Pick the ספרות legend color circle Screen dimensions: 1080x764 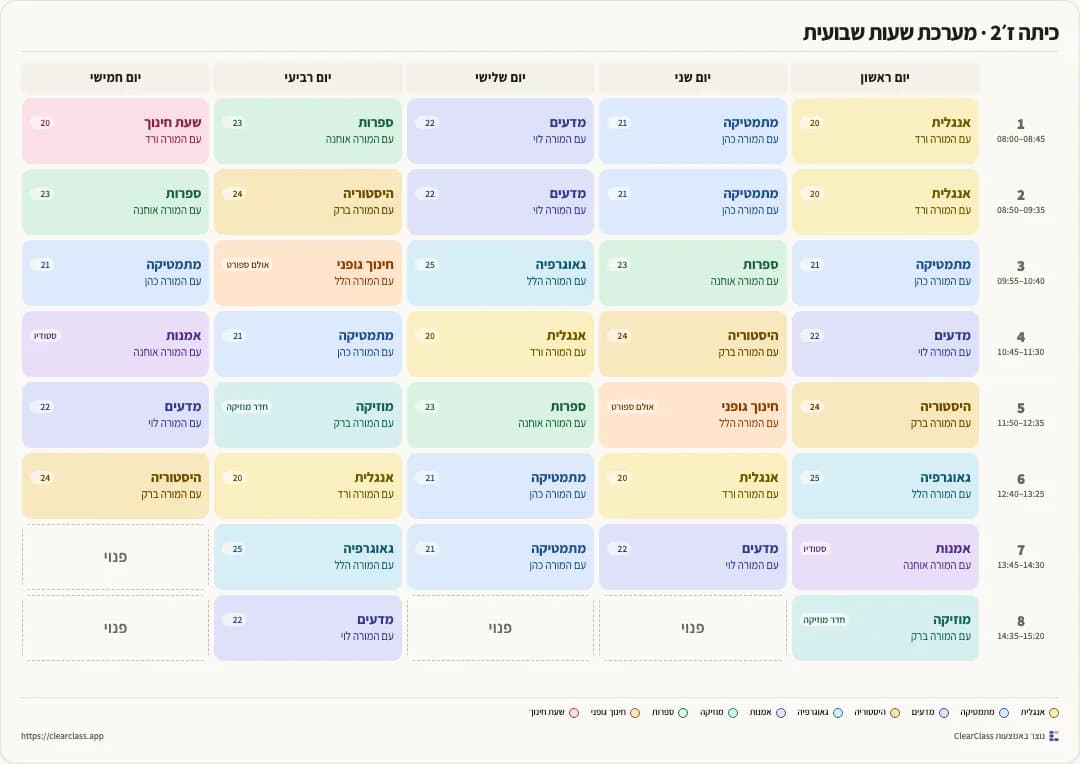tap(683, 713)
